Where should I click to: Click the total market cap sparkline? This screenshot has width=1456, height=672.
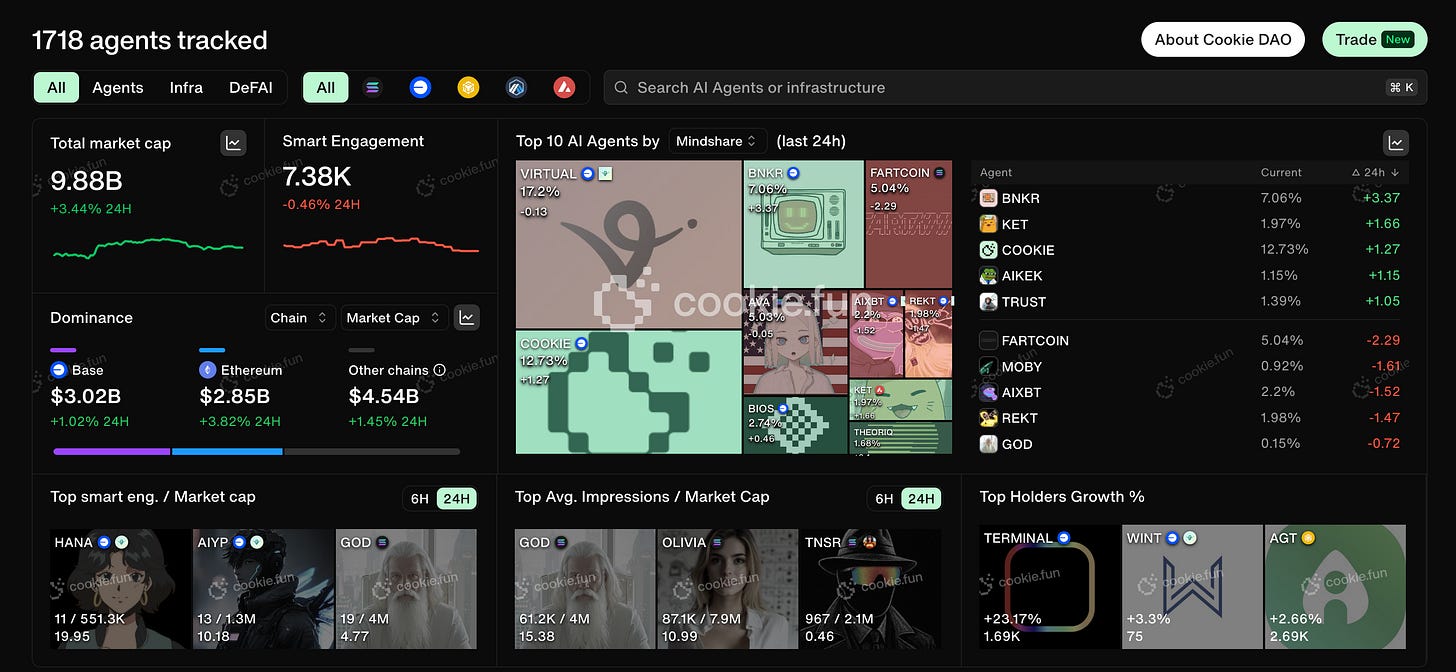[x=148, y=246]
